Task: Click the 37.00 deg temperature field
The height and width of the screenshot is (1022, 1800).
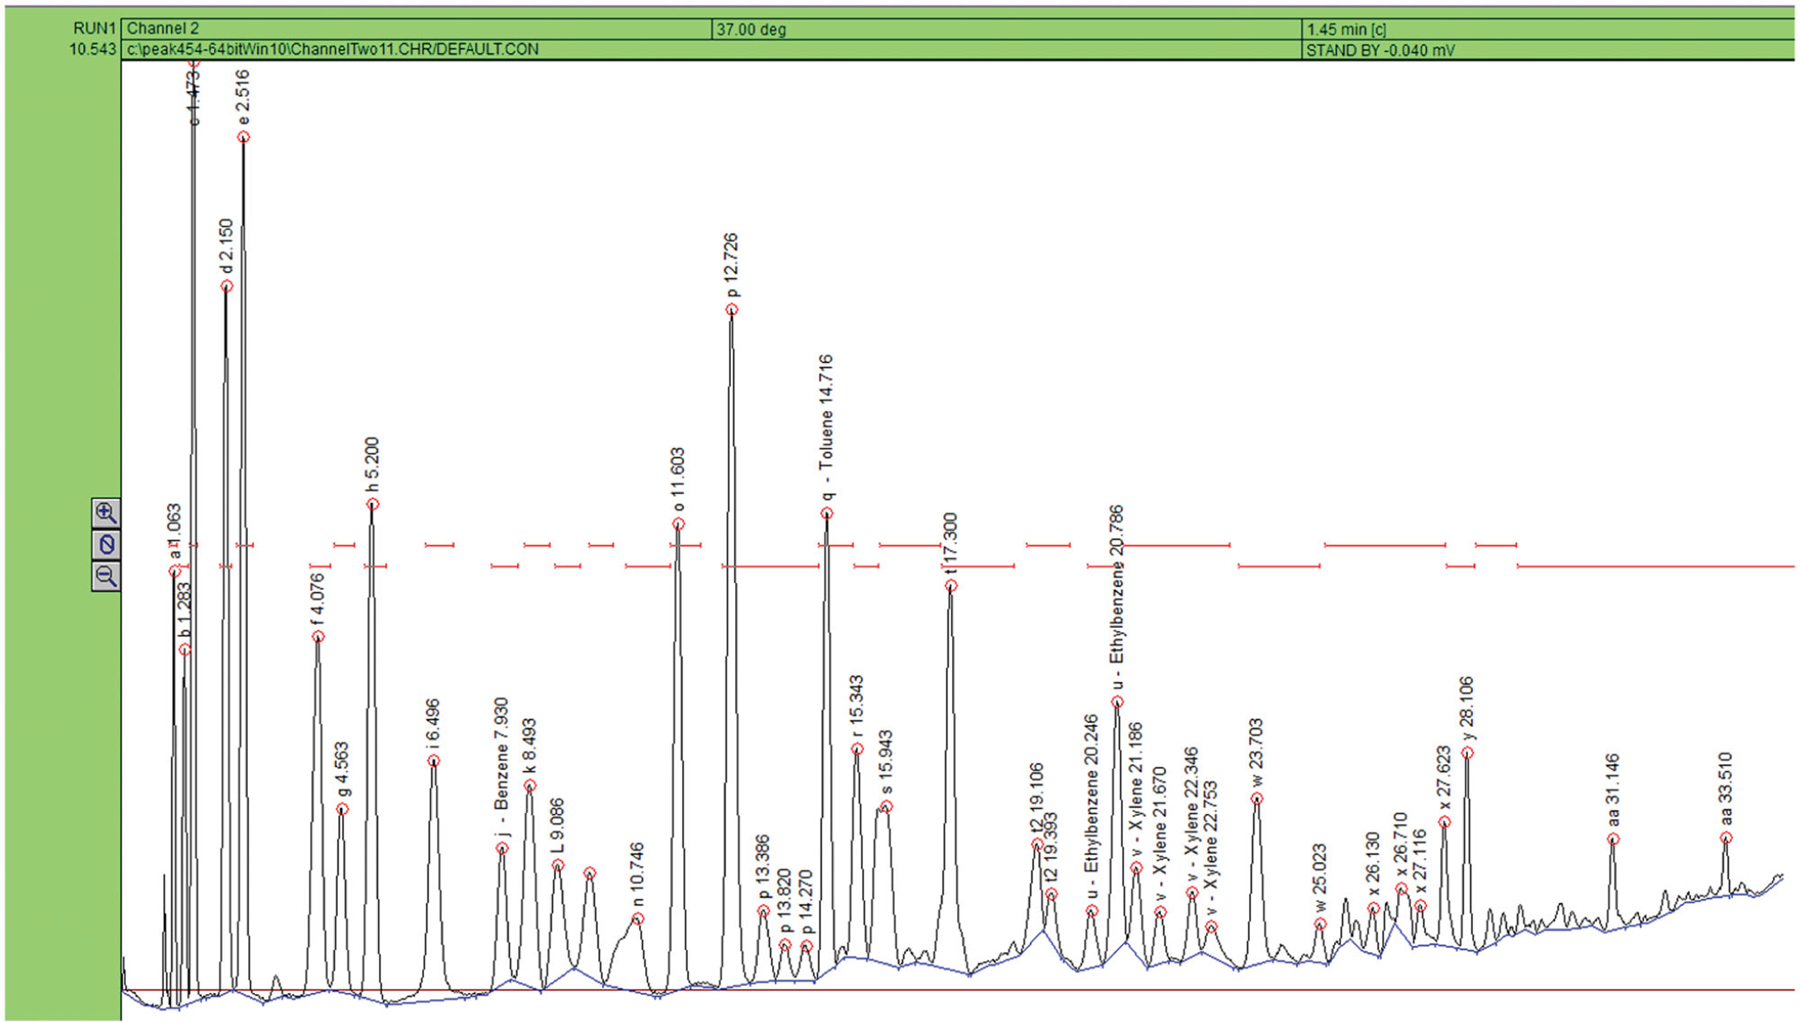Action: point(750,29)
